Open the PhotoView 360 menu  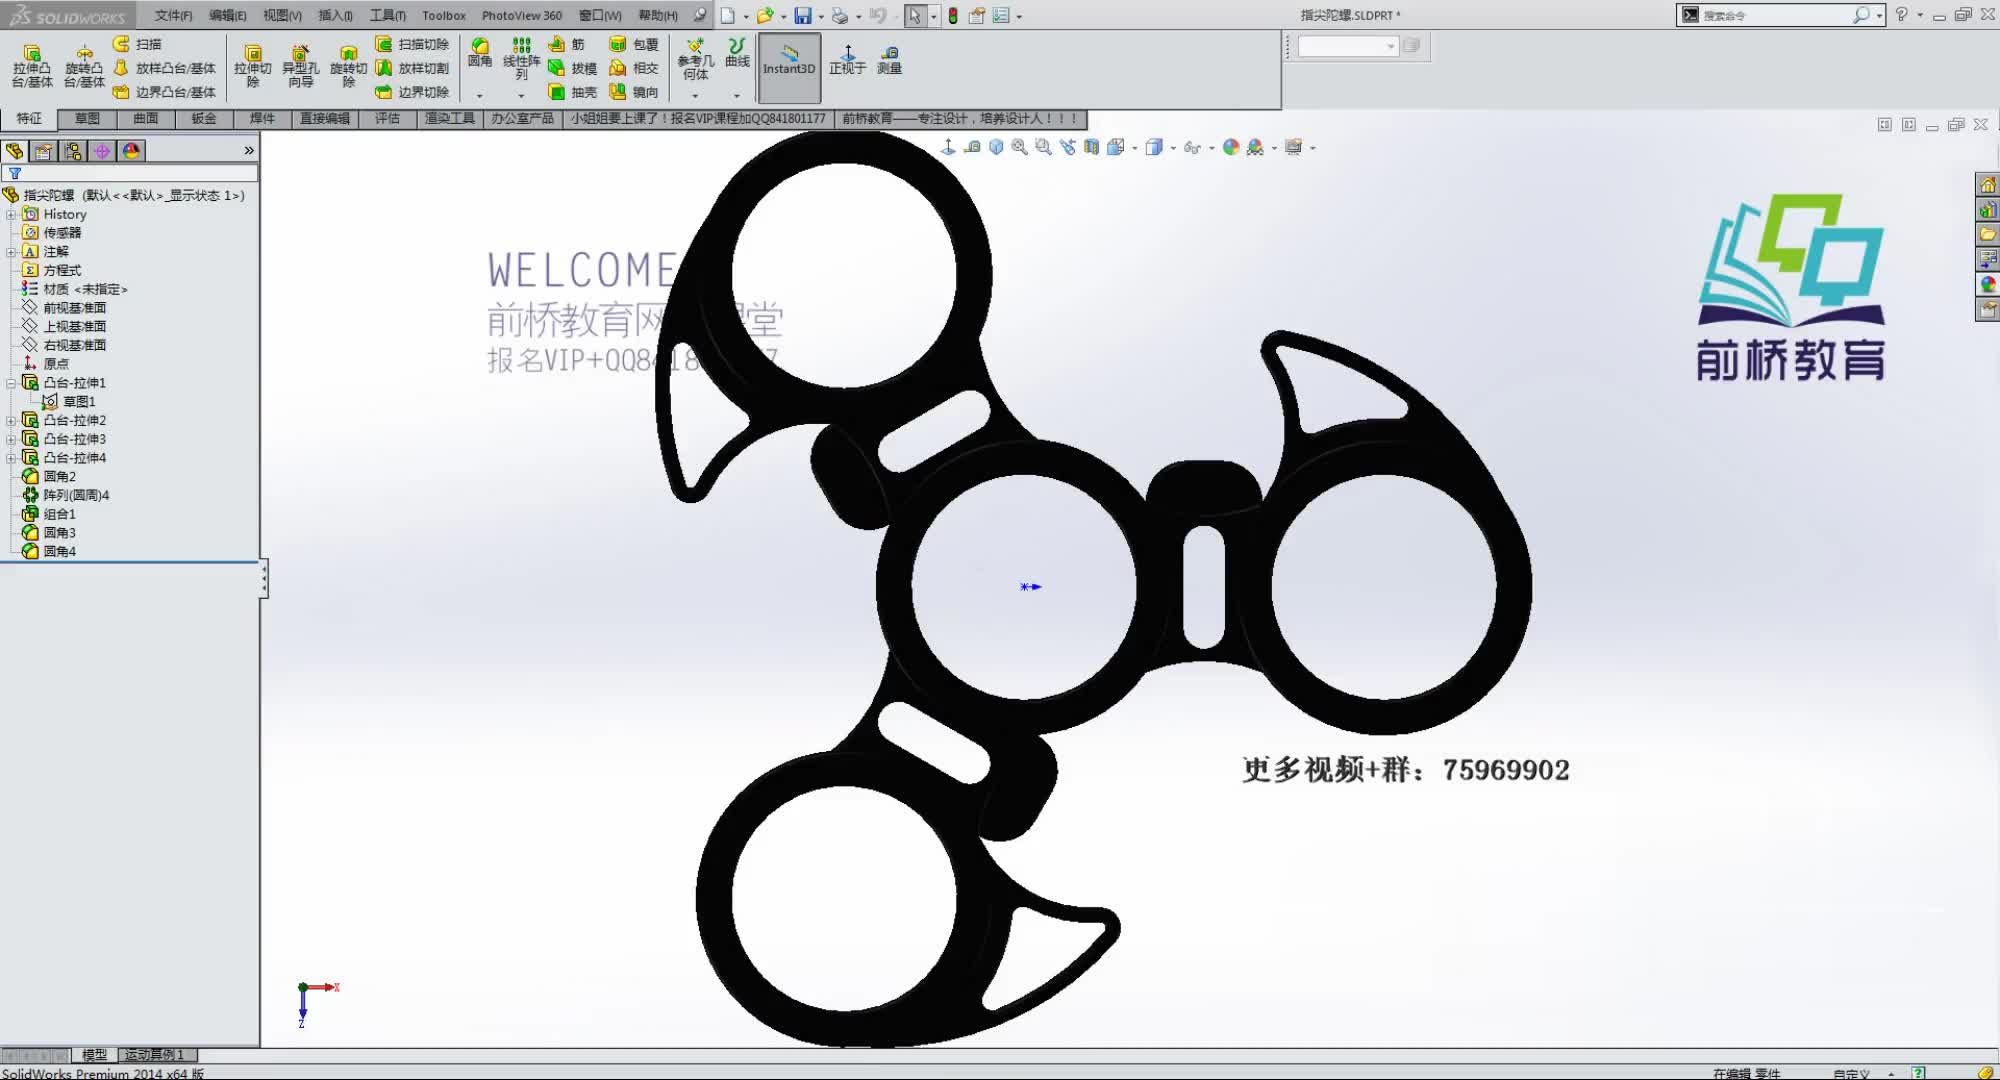(x=522, y=15)
